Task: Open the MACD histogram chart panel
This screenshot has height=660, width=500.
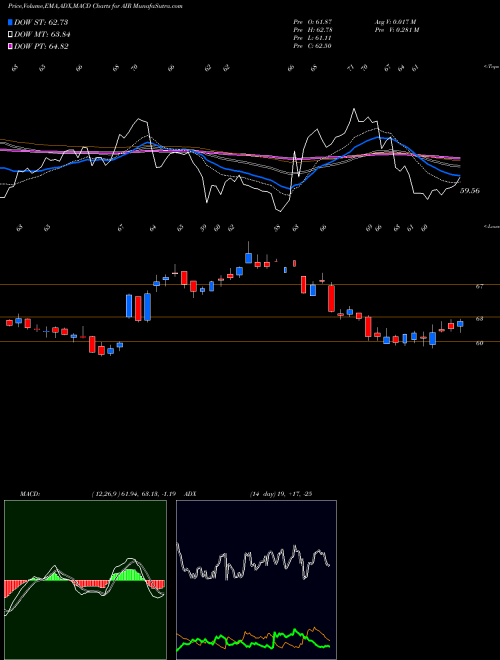Action: pos(85,580)
